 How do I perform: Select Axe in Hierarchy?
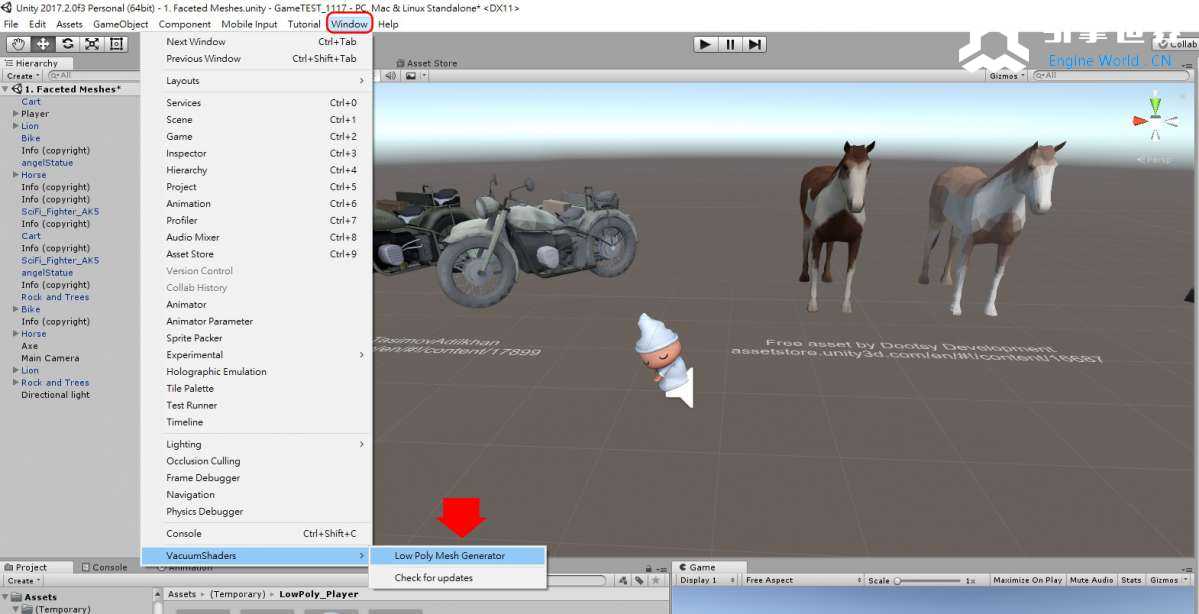29,346
